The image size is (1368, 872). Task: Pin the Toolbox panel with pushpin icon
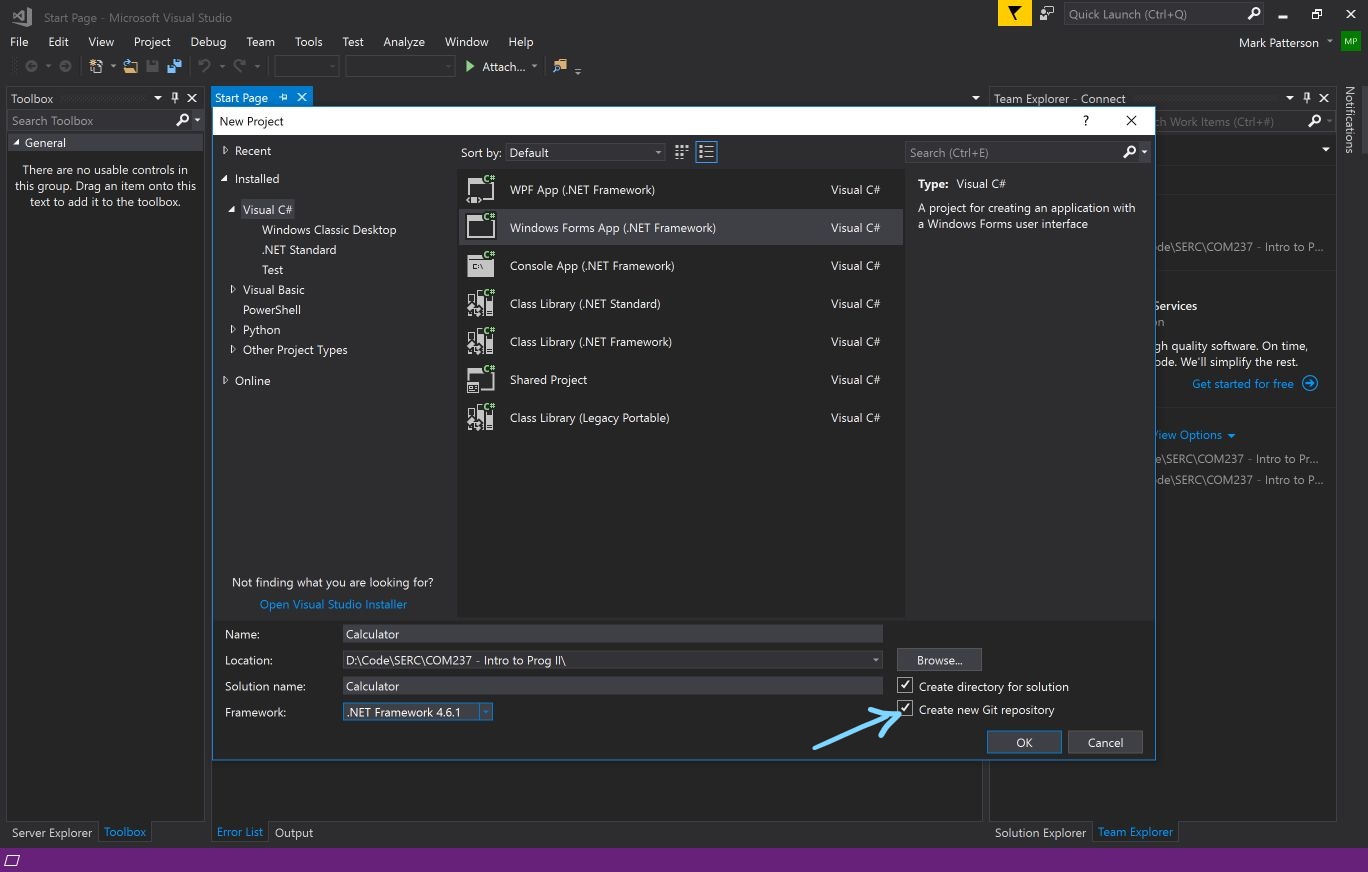point(175,98)
